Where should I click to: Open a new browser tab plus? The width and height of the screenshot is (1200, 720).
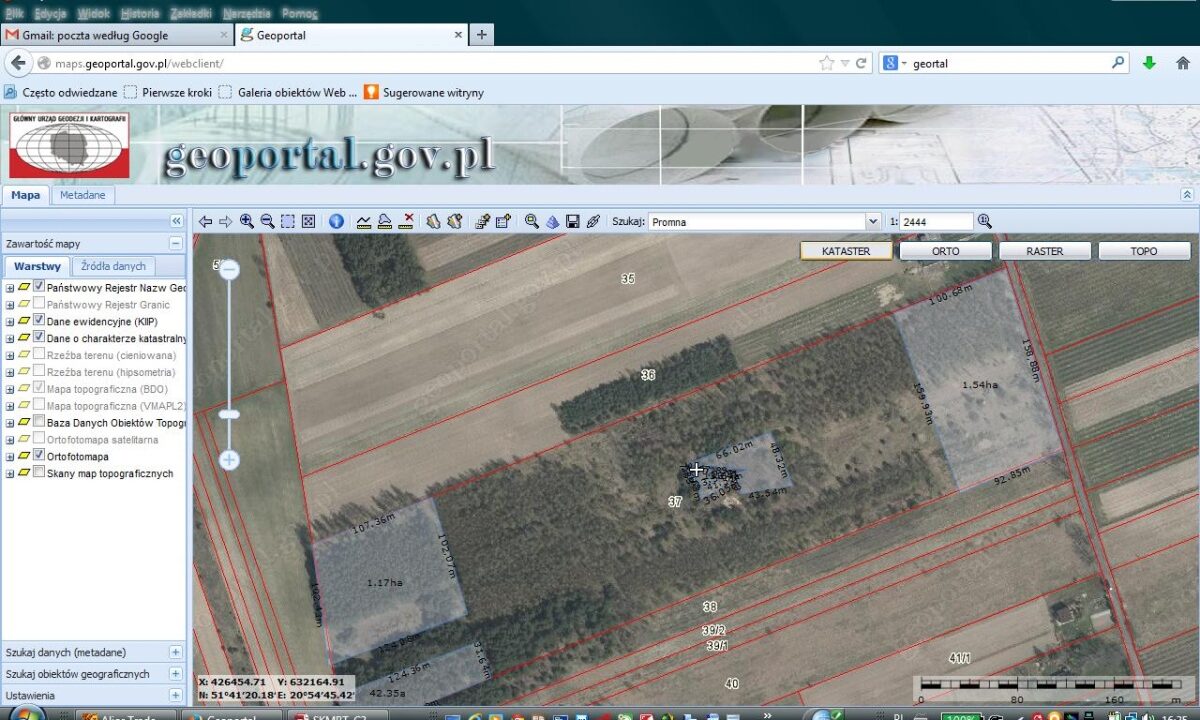482,35
